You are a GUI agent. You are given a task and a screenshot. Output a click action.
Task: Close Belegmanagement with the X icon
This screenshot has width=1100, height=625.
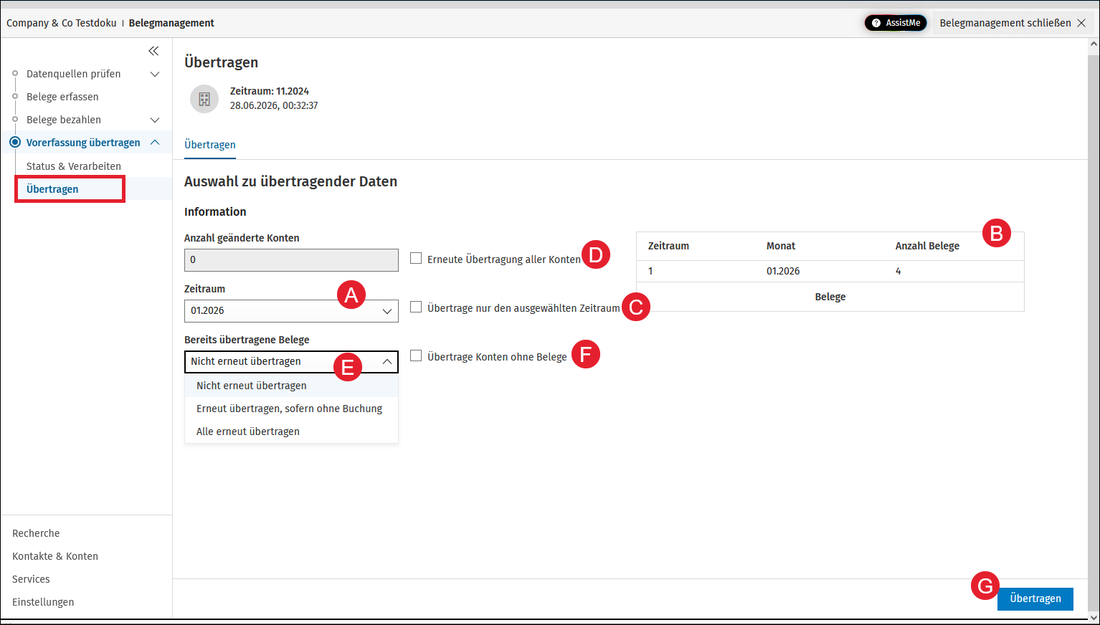[1081, 23]
